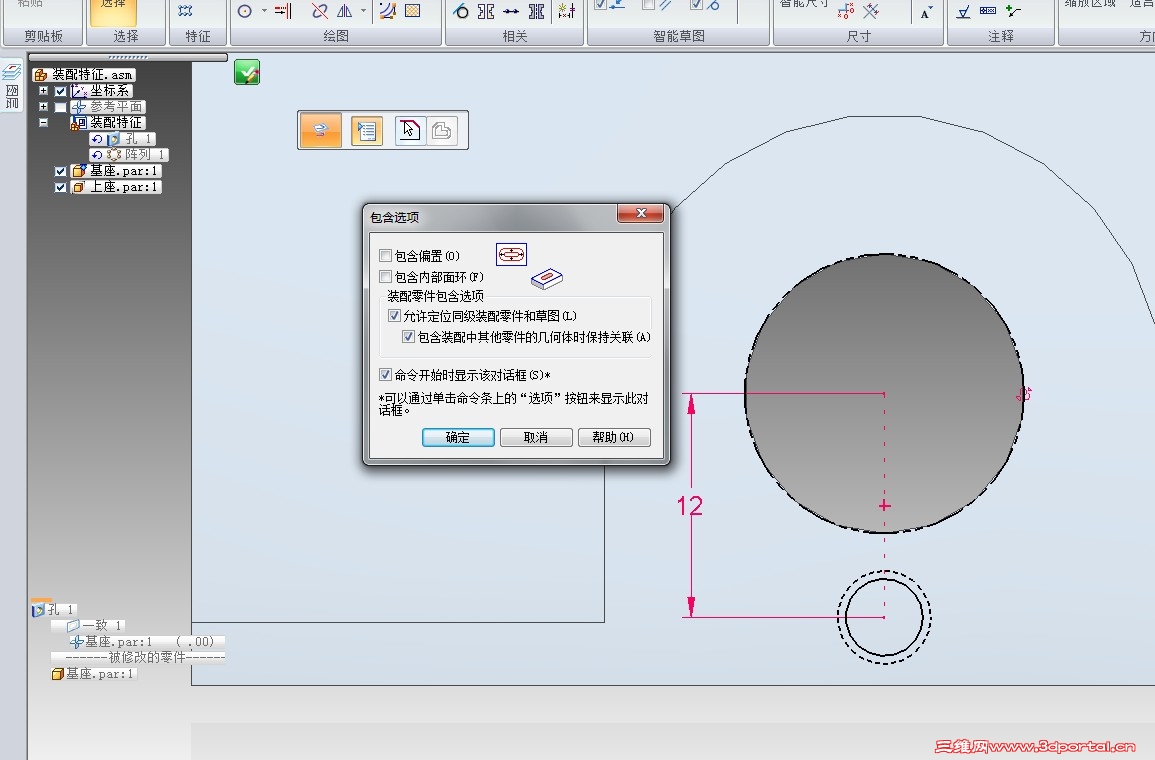
Task: Click 取消 in the 包含选项 dialog
Action: click(x=536, y=437)
